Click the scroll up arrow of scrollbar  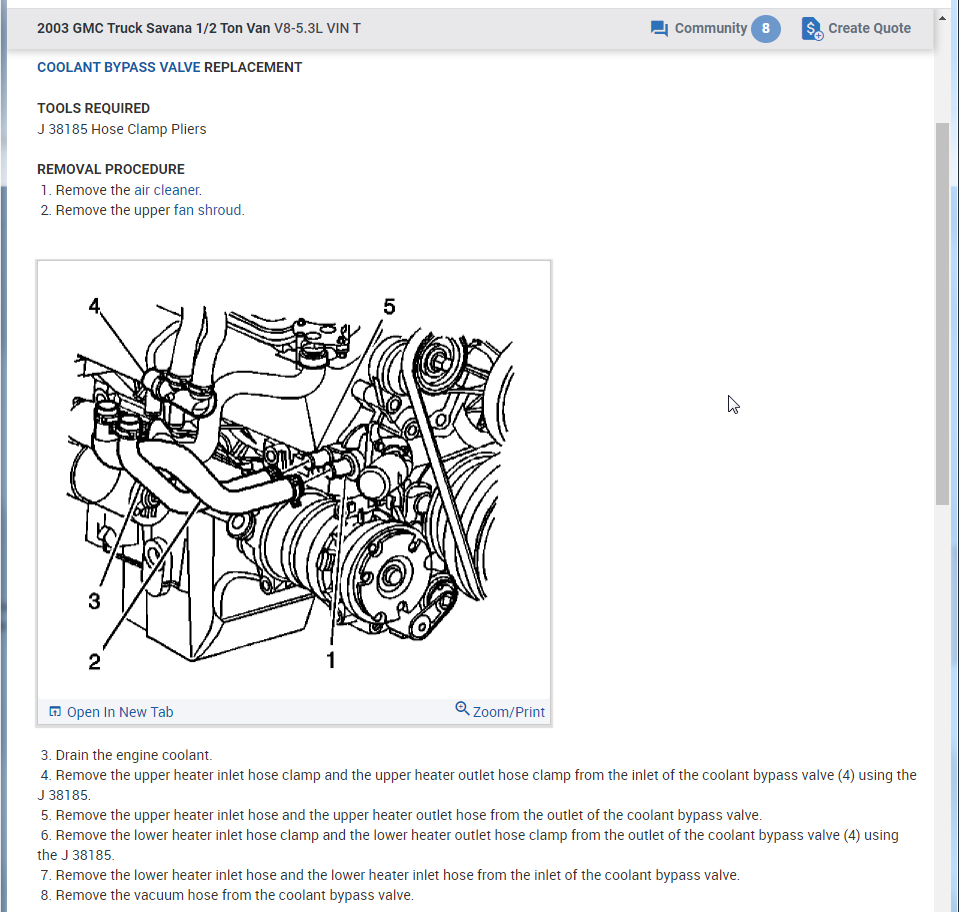tap(942, 18)
